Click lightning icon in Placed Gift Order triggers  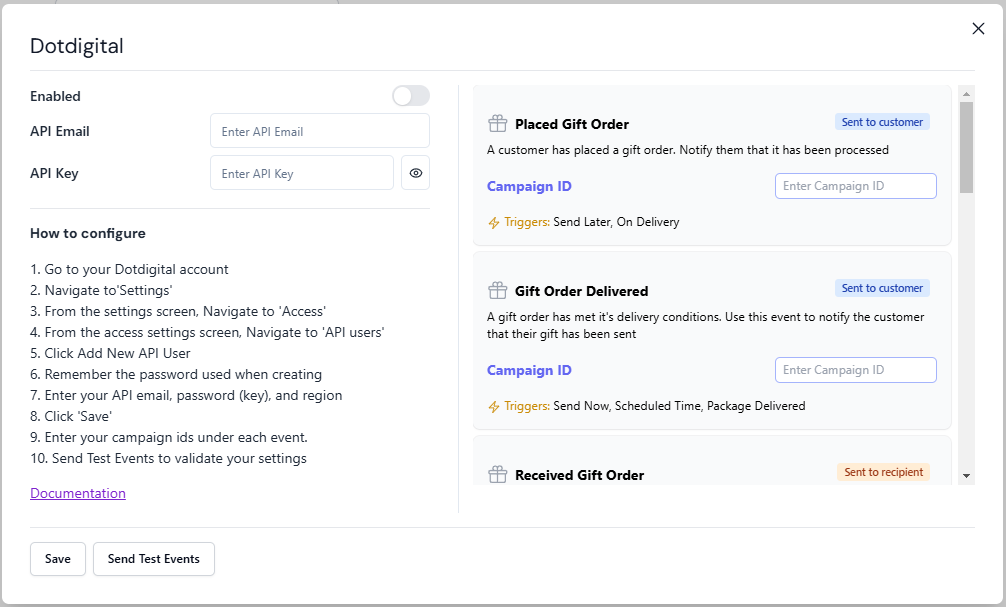click(x=493, y=223)
